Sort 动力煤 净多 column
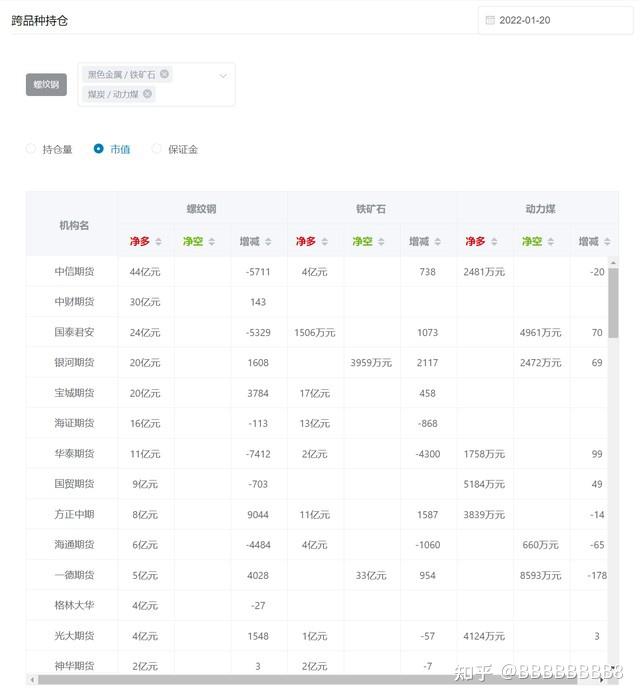This screenshot has width=640, height=698. tap(496, 242)
